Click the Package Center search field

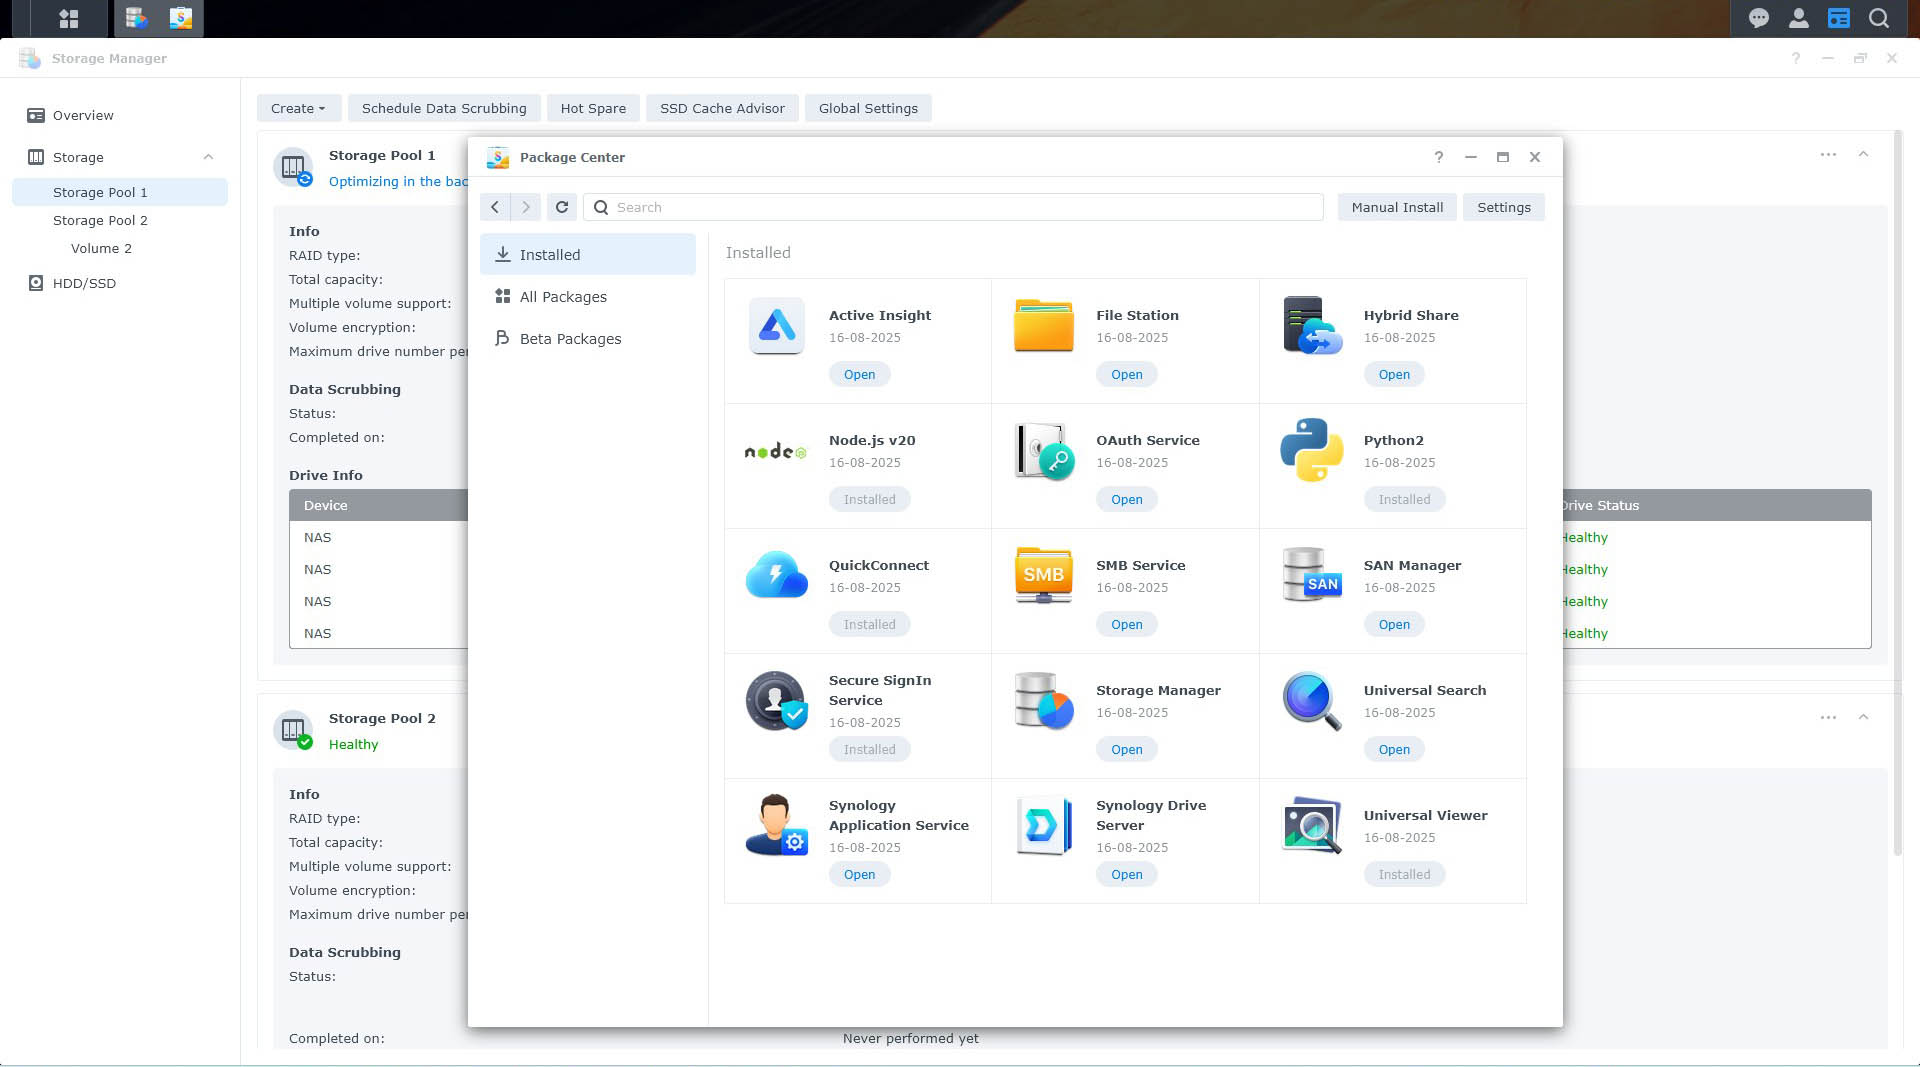tap(953, 207)
